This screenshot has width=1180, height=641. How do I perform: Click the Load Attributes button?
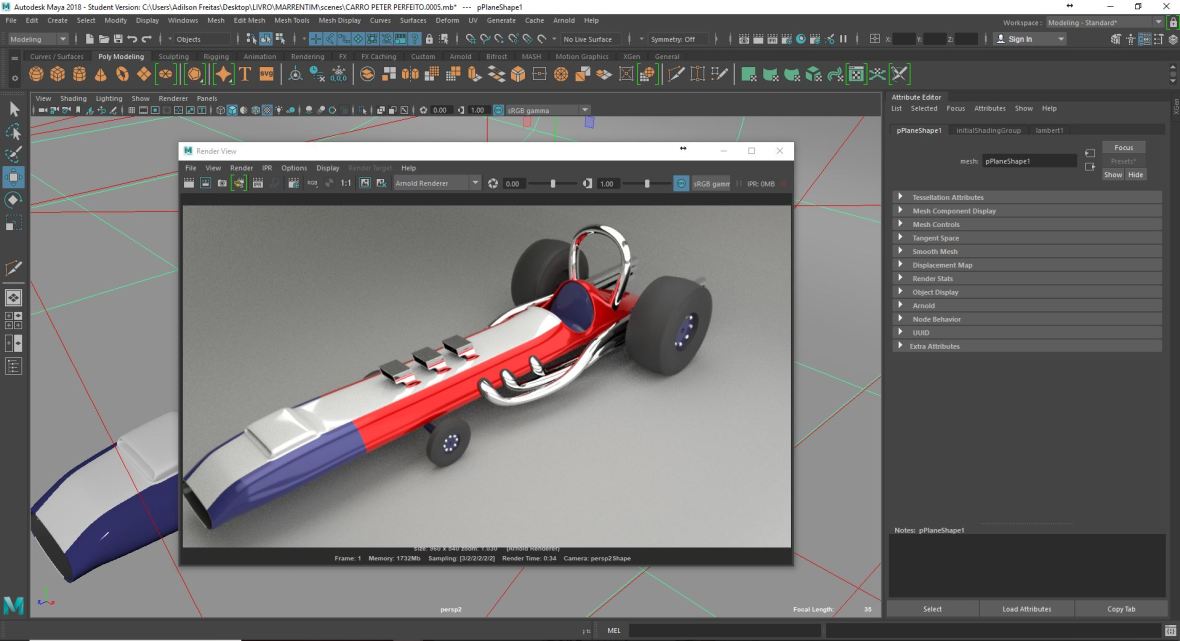(1026, 608)
